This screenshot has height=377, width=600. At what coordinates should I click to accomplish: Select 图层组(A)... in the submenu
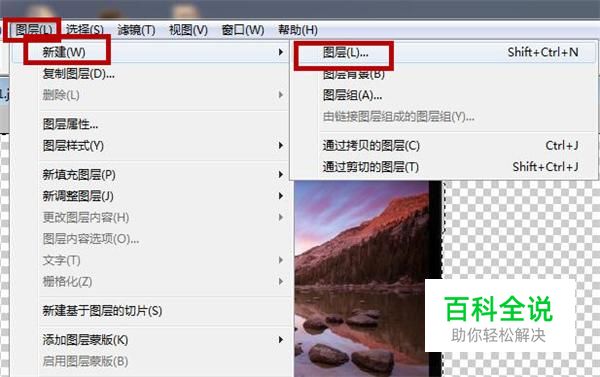352,95
